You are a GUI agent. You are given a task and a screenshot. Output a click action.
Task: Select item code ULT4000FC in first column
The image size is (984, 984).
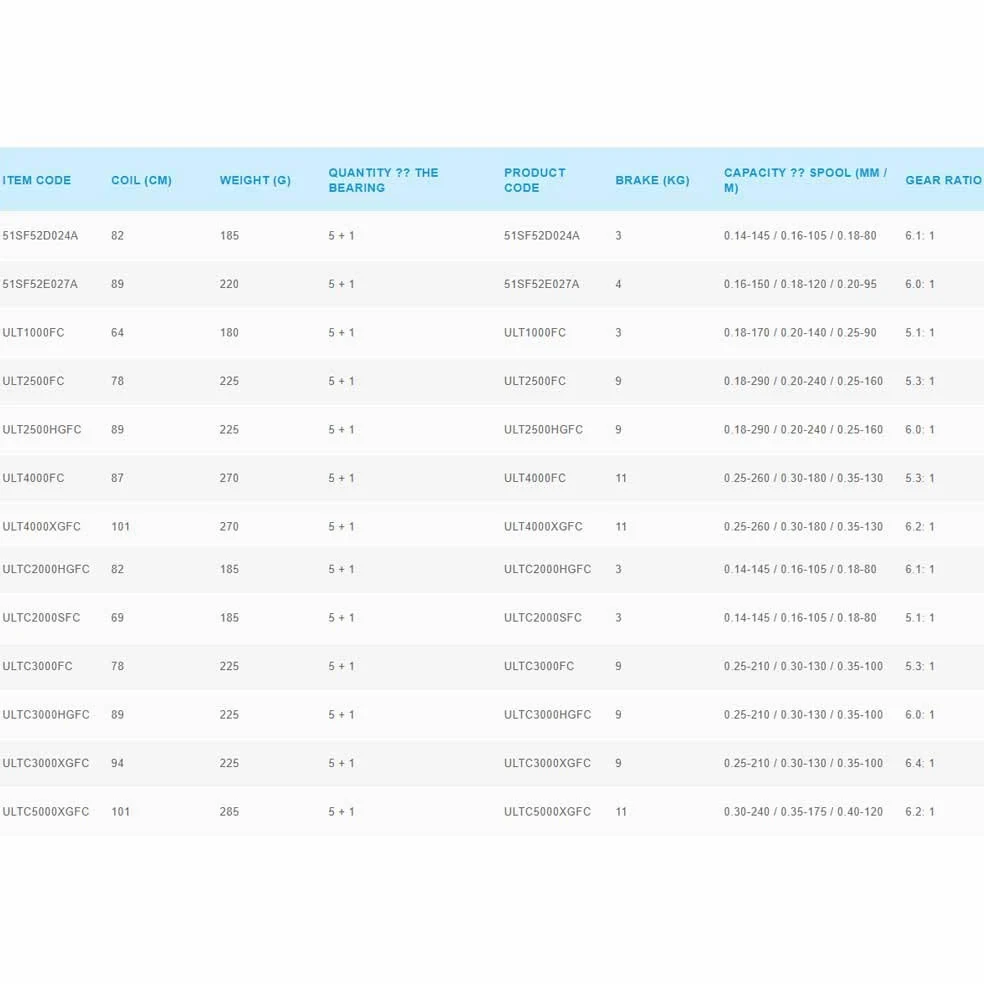click(33, 478)
